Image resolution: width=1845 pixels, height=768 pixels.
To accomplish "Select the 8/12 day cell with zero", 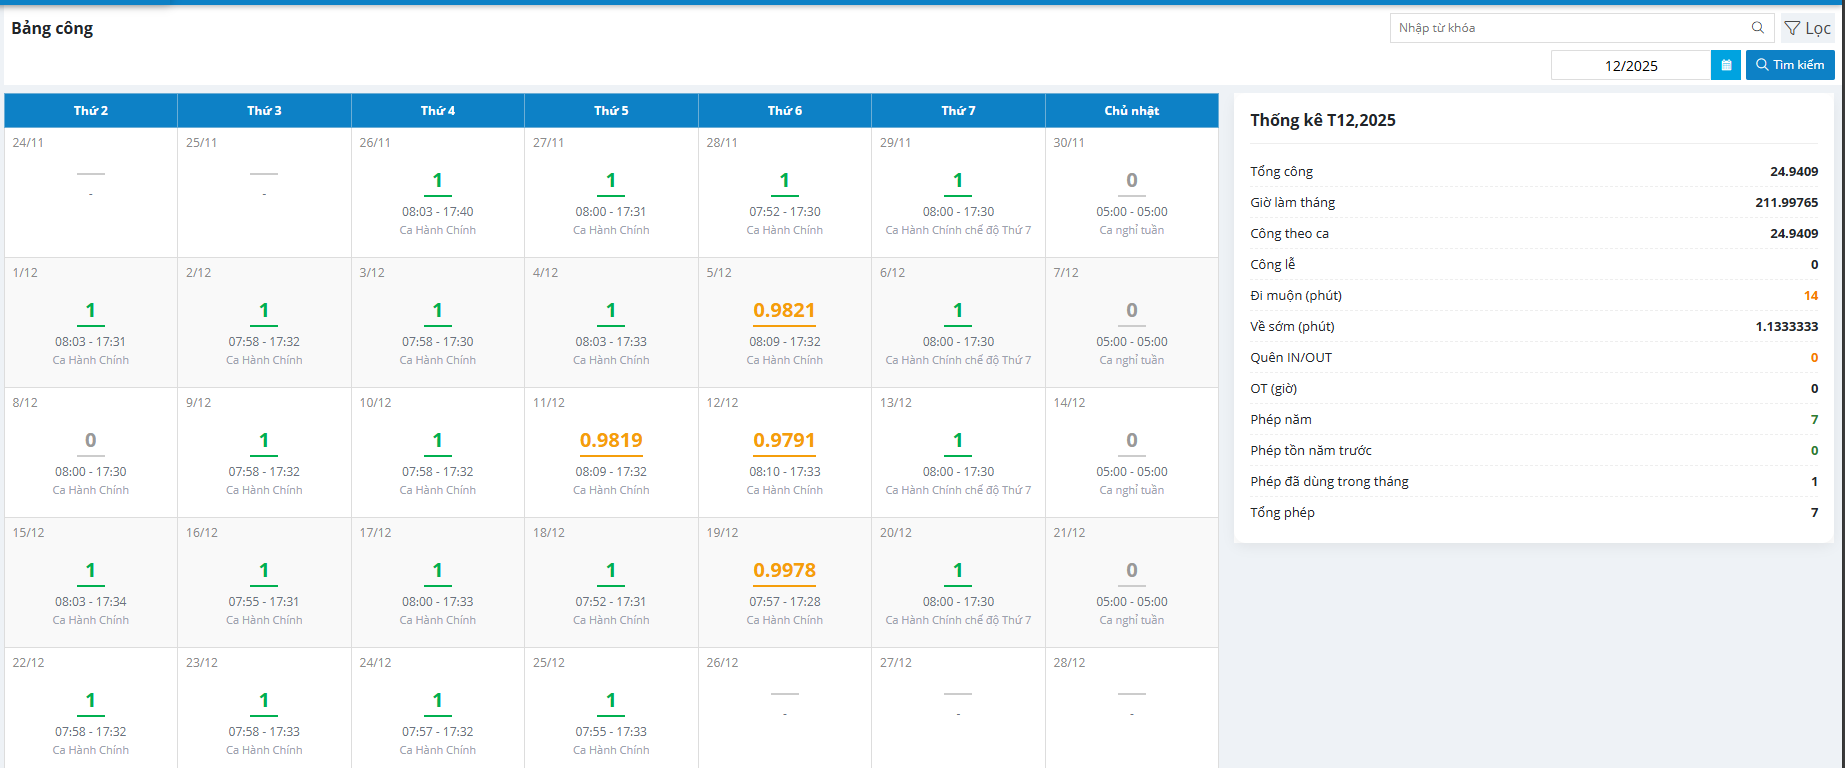I will [91, 453].
